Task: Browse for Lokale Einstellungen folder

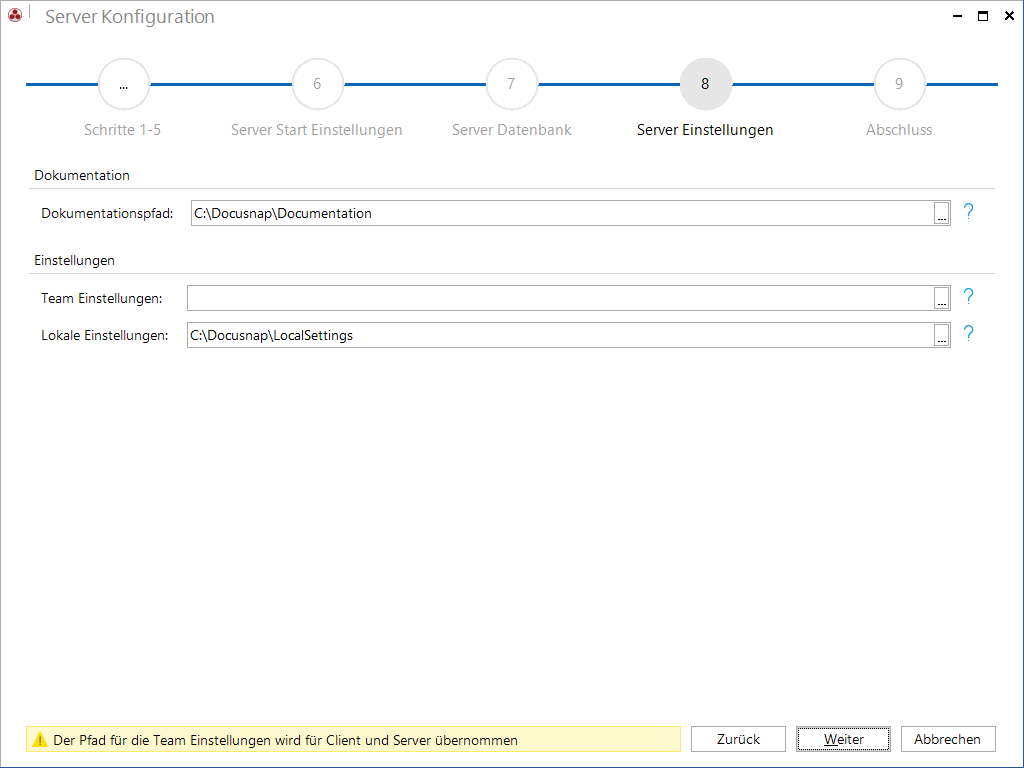Action: pos(941,336)
